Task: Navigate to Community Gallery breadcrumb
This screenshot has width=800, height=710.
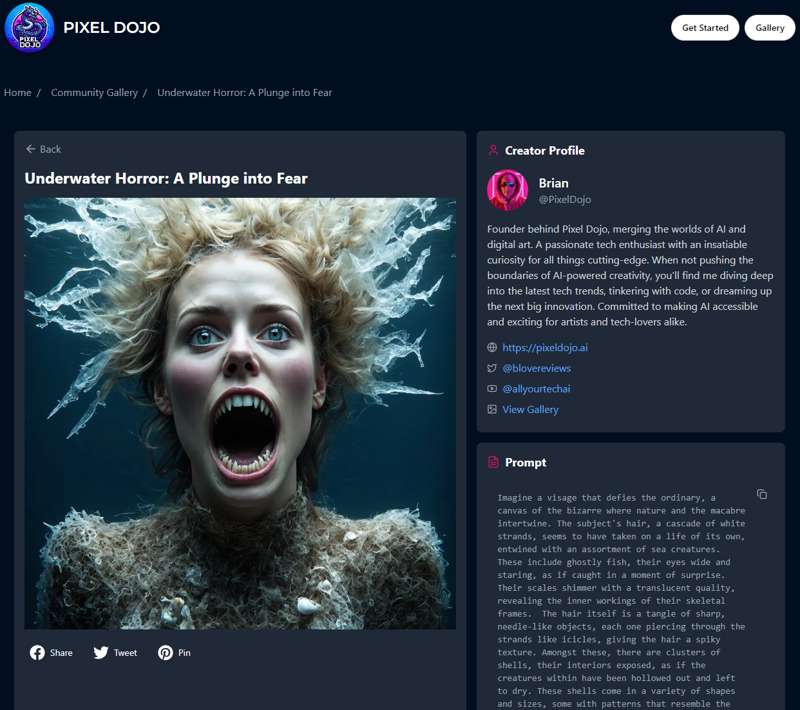Action: click(94, 93)
